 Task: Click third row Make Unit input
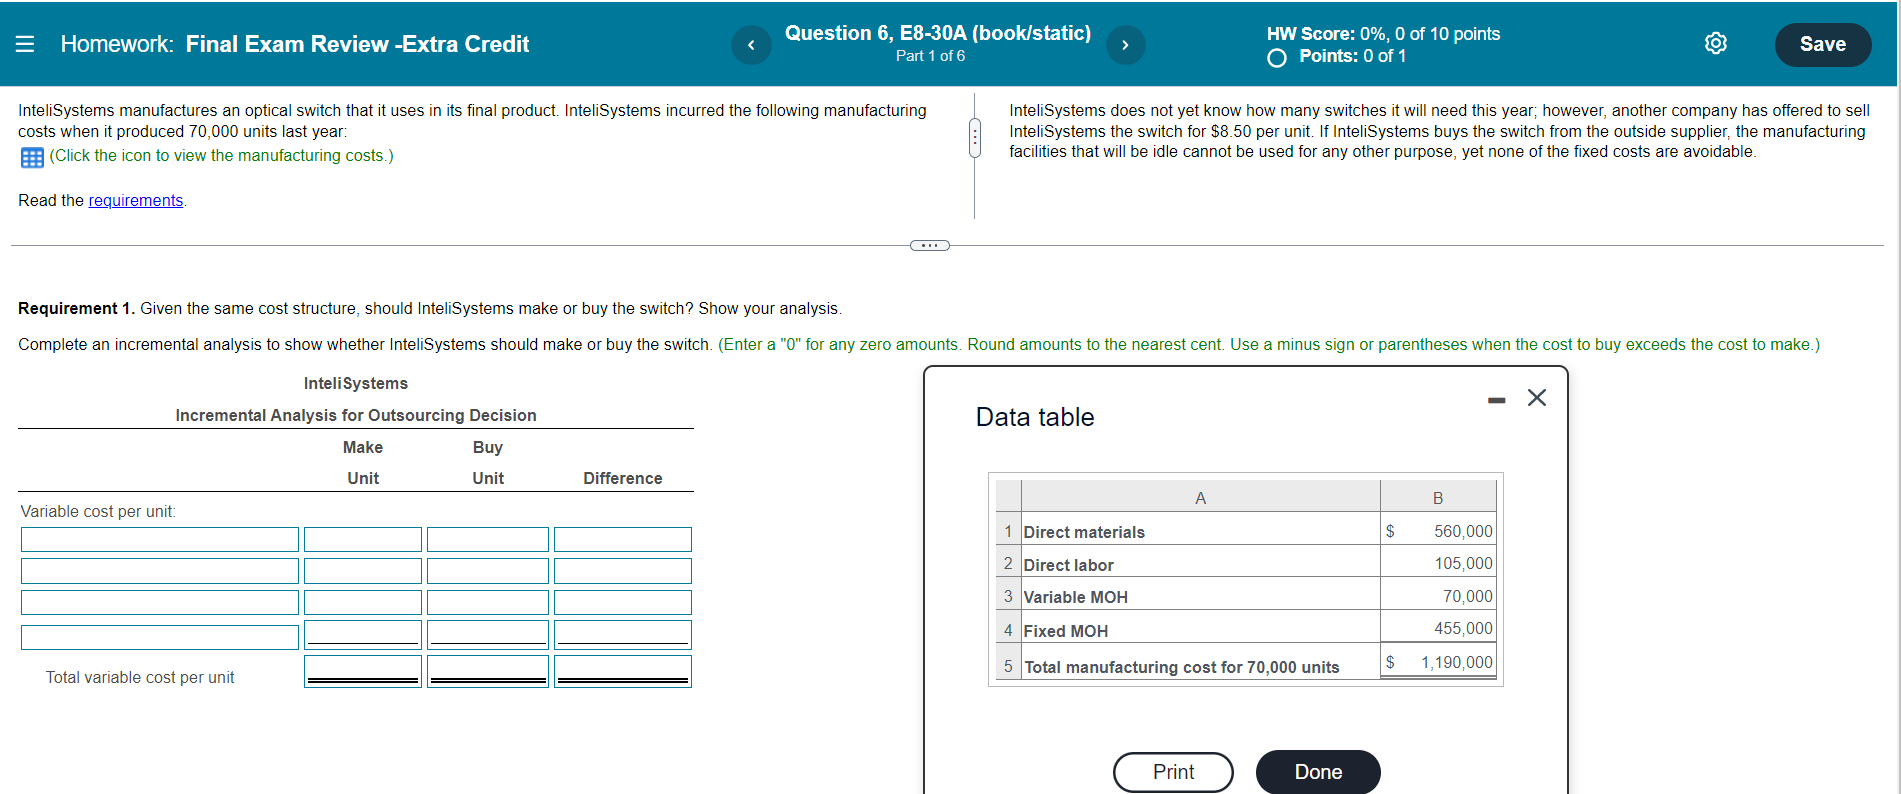(x=363, y=602)
